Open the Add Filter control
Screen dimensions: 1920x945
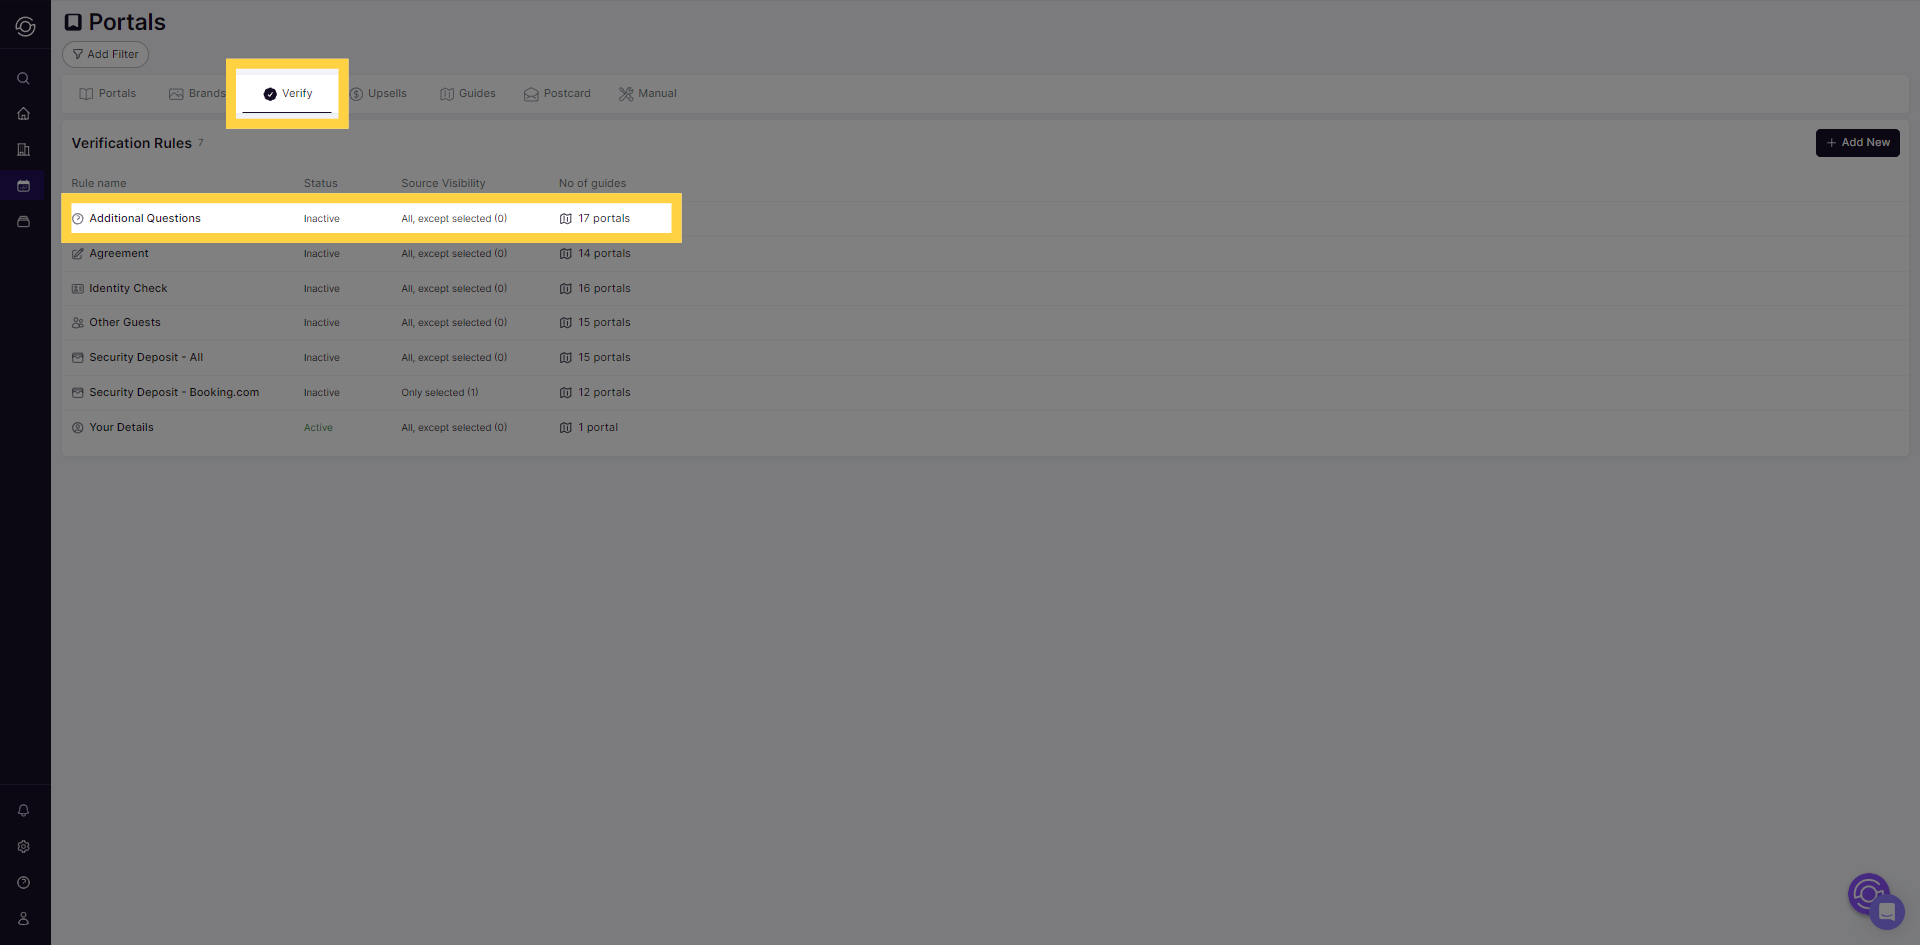point(104,54)
